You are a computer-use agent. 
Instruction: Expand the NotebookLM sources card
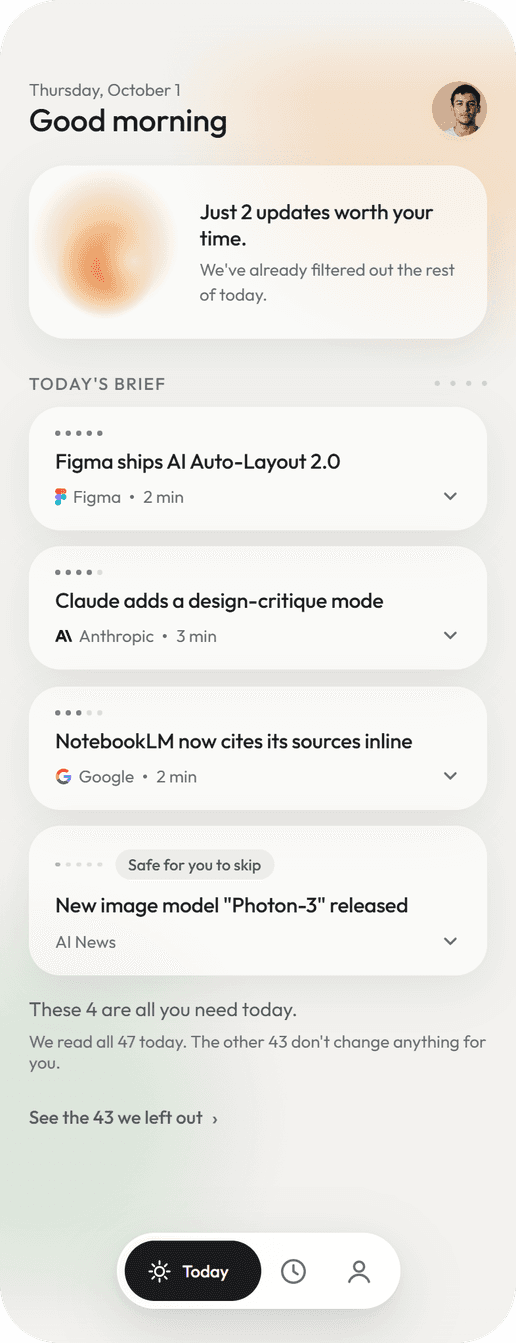pyautogui.click(x=450, y=776)
